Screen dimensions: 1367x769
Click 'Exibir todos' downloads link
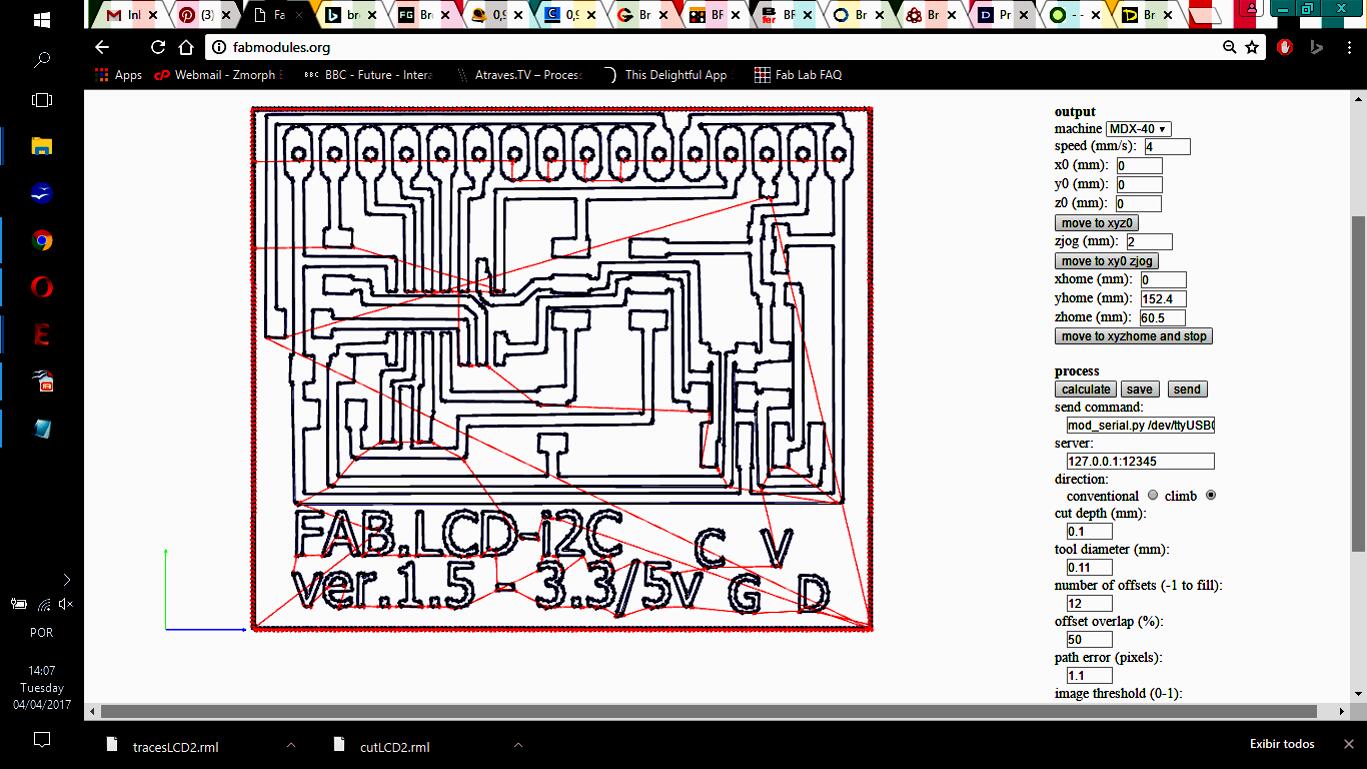[x=1282, y=744]
